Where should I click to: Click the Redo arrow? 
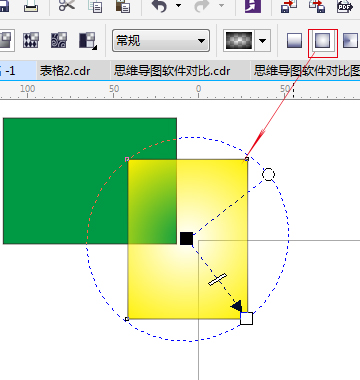[202, 6]
